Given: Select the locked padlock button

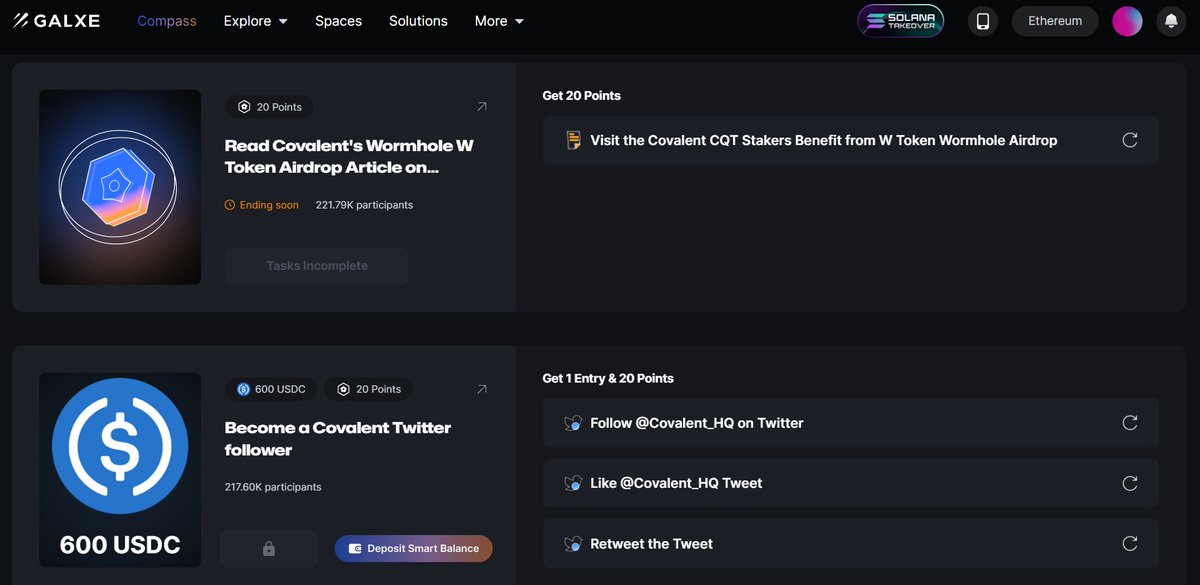Looking at the screenshot, I should 269,549.
